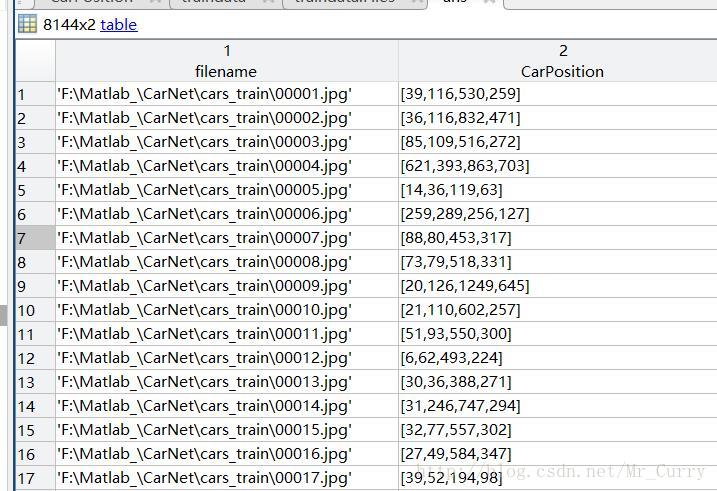Select row header 15
Screen dimensions: 717x491
pyautogui.click(x=36, y=430)
